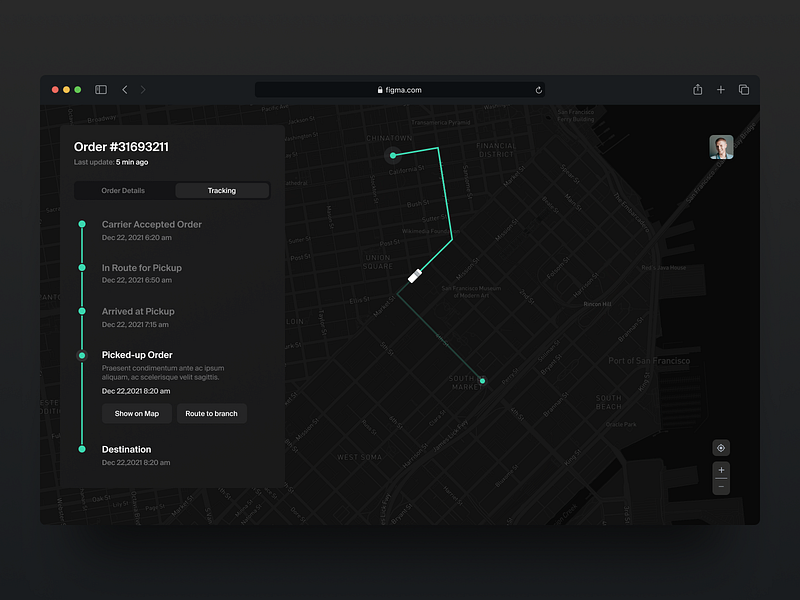Switch to the Tracking tab
The image size is (800, 600).
click(x=221, y=190)
